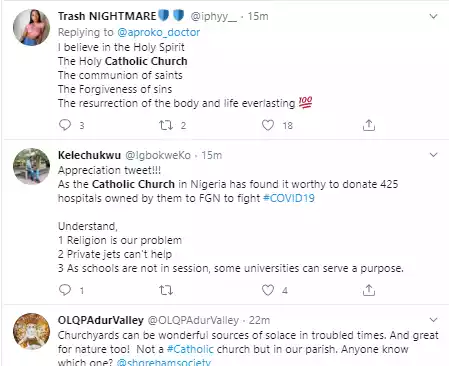This screenshot has width=449, height=366.
Task: Open more options chevron on Trash NIGHTMARE's tweet
Action: (x=433, y=16)
